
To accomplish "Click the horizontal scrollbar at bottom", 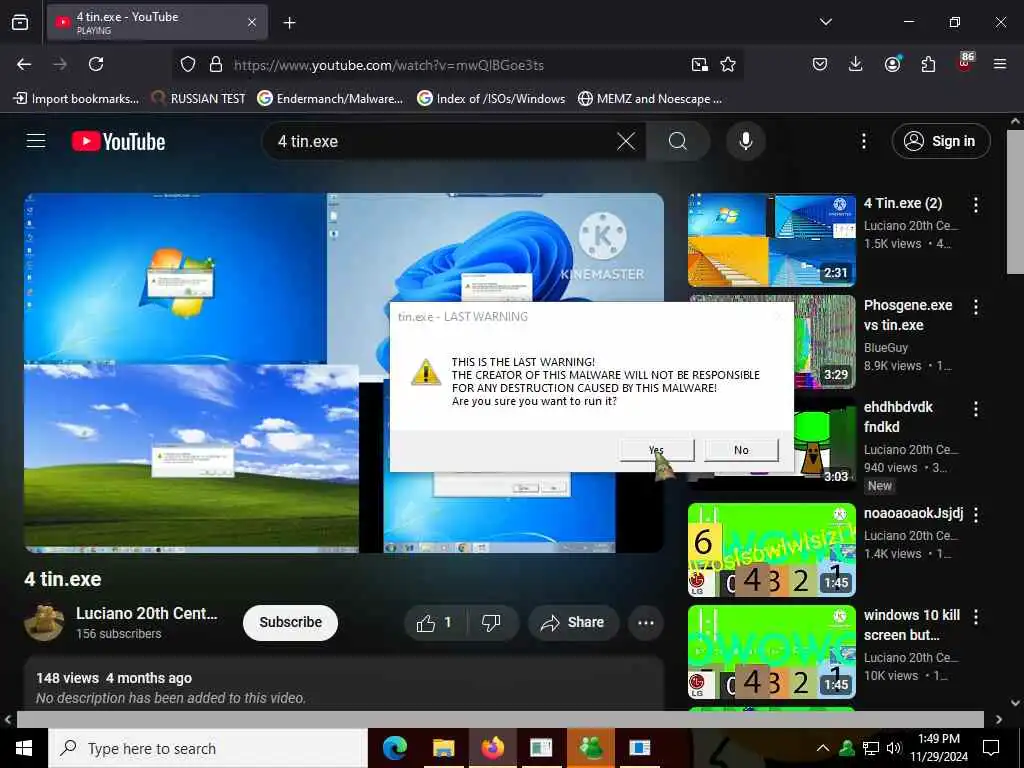I will [x=500, y=719].
